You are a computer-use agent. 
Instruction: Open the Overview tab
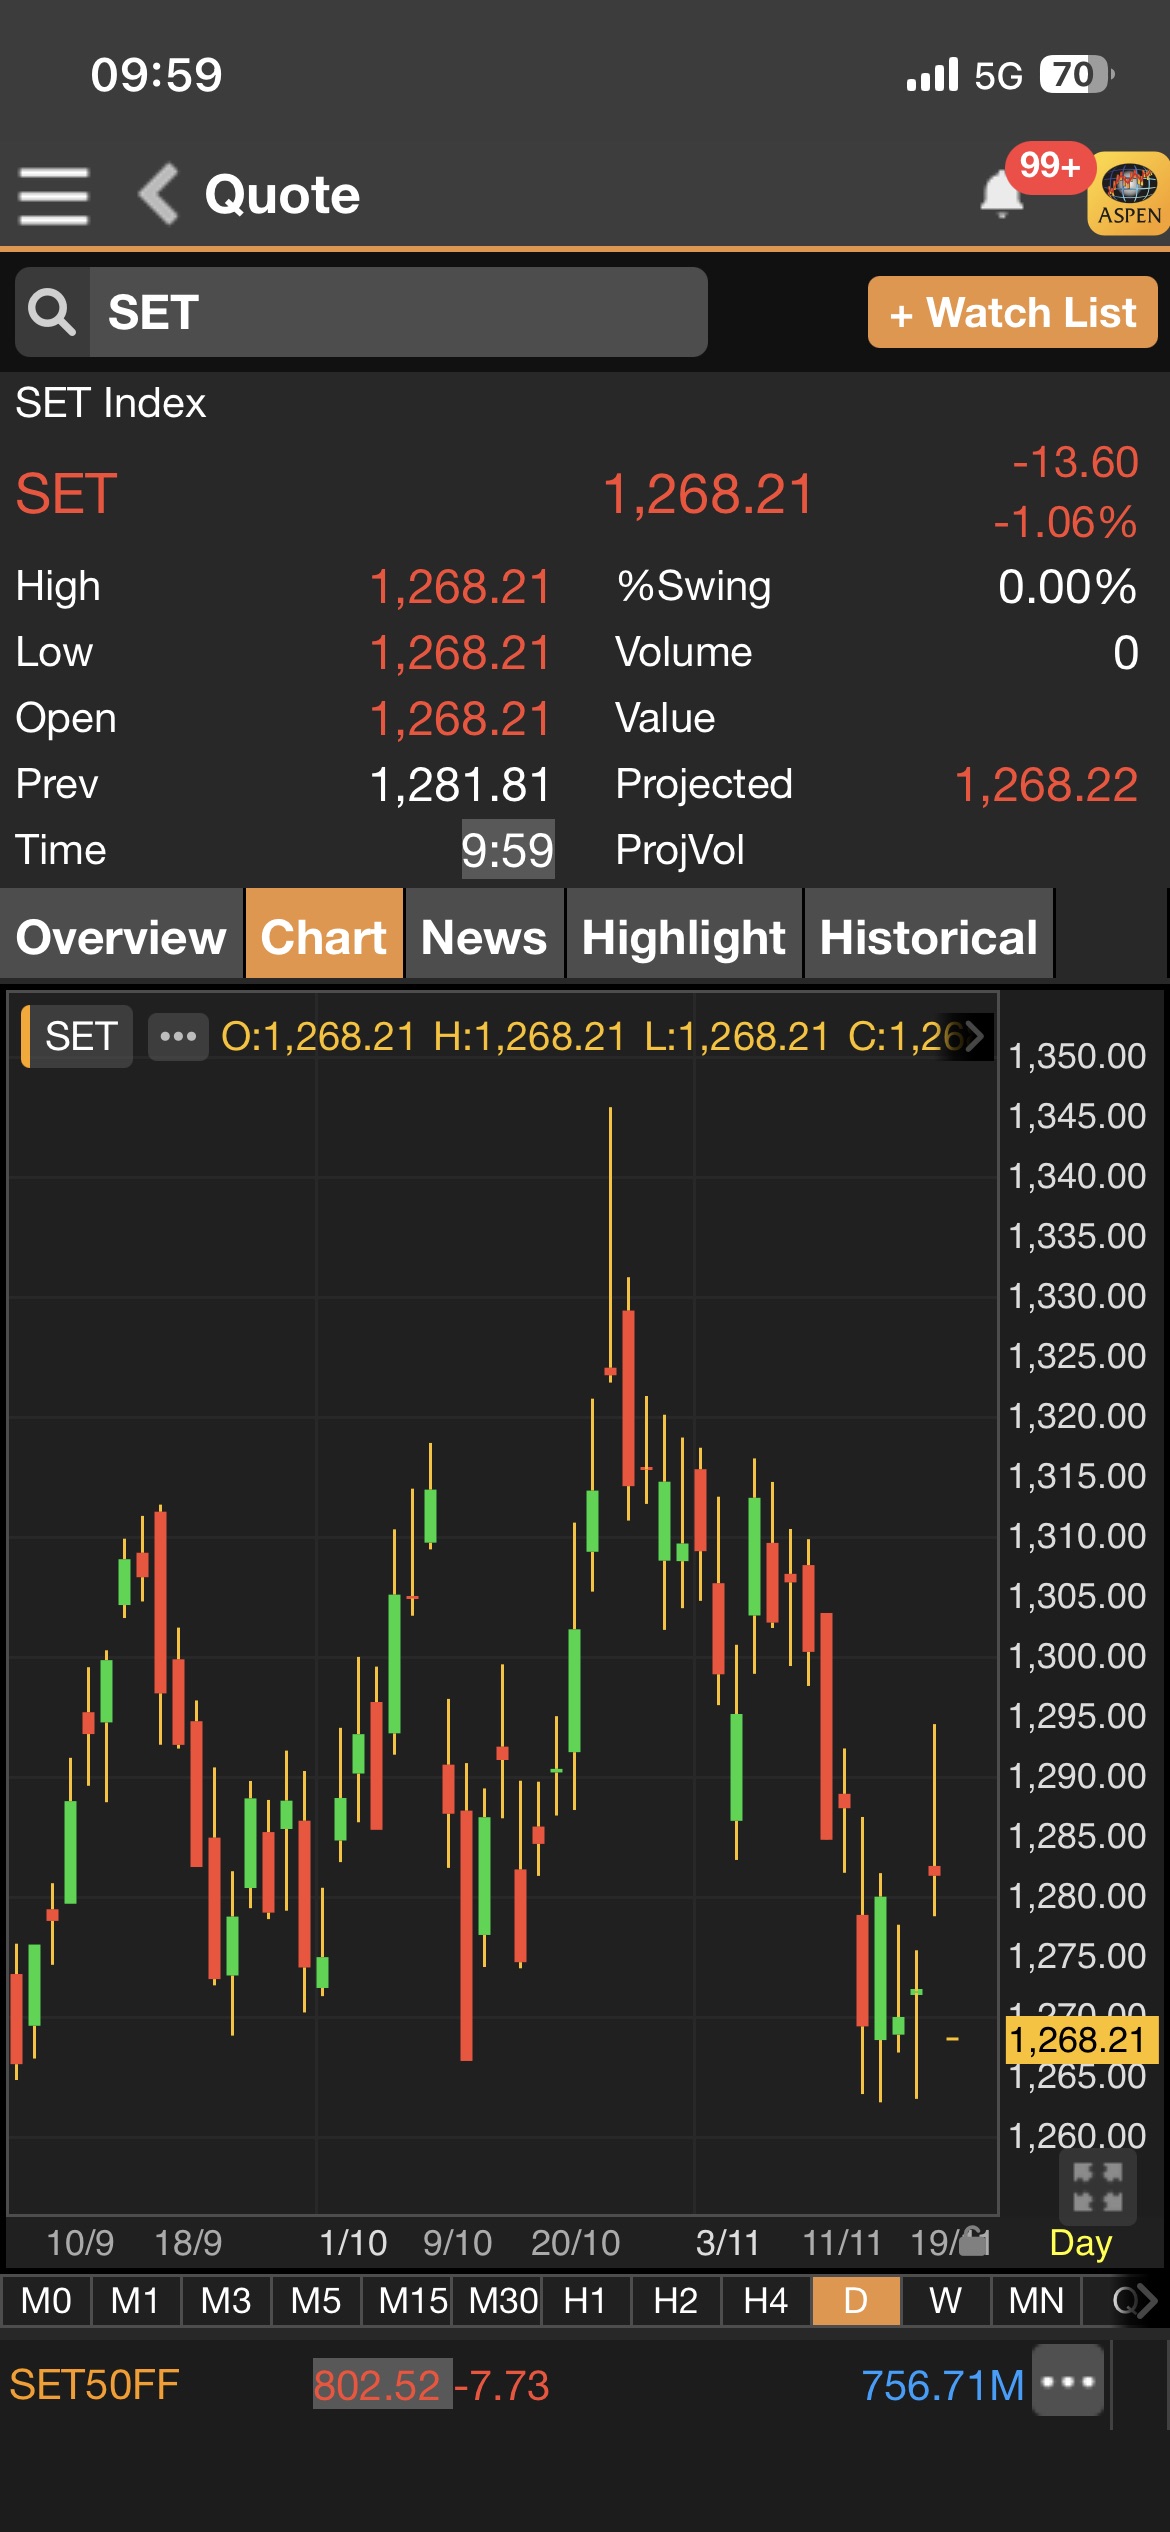coord(121,937)
